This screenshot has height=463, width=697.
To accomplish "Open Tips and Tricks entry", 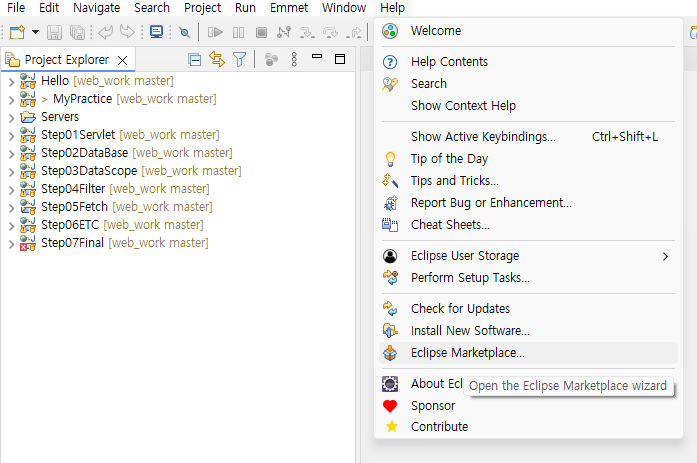I will [x=528, y=181].
